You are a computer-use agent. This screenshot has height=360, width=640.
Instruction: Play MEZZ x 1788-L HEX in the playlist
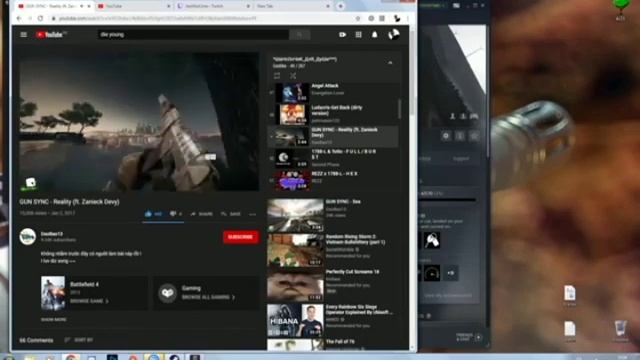point(333,180)
